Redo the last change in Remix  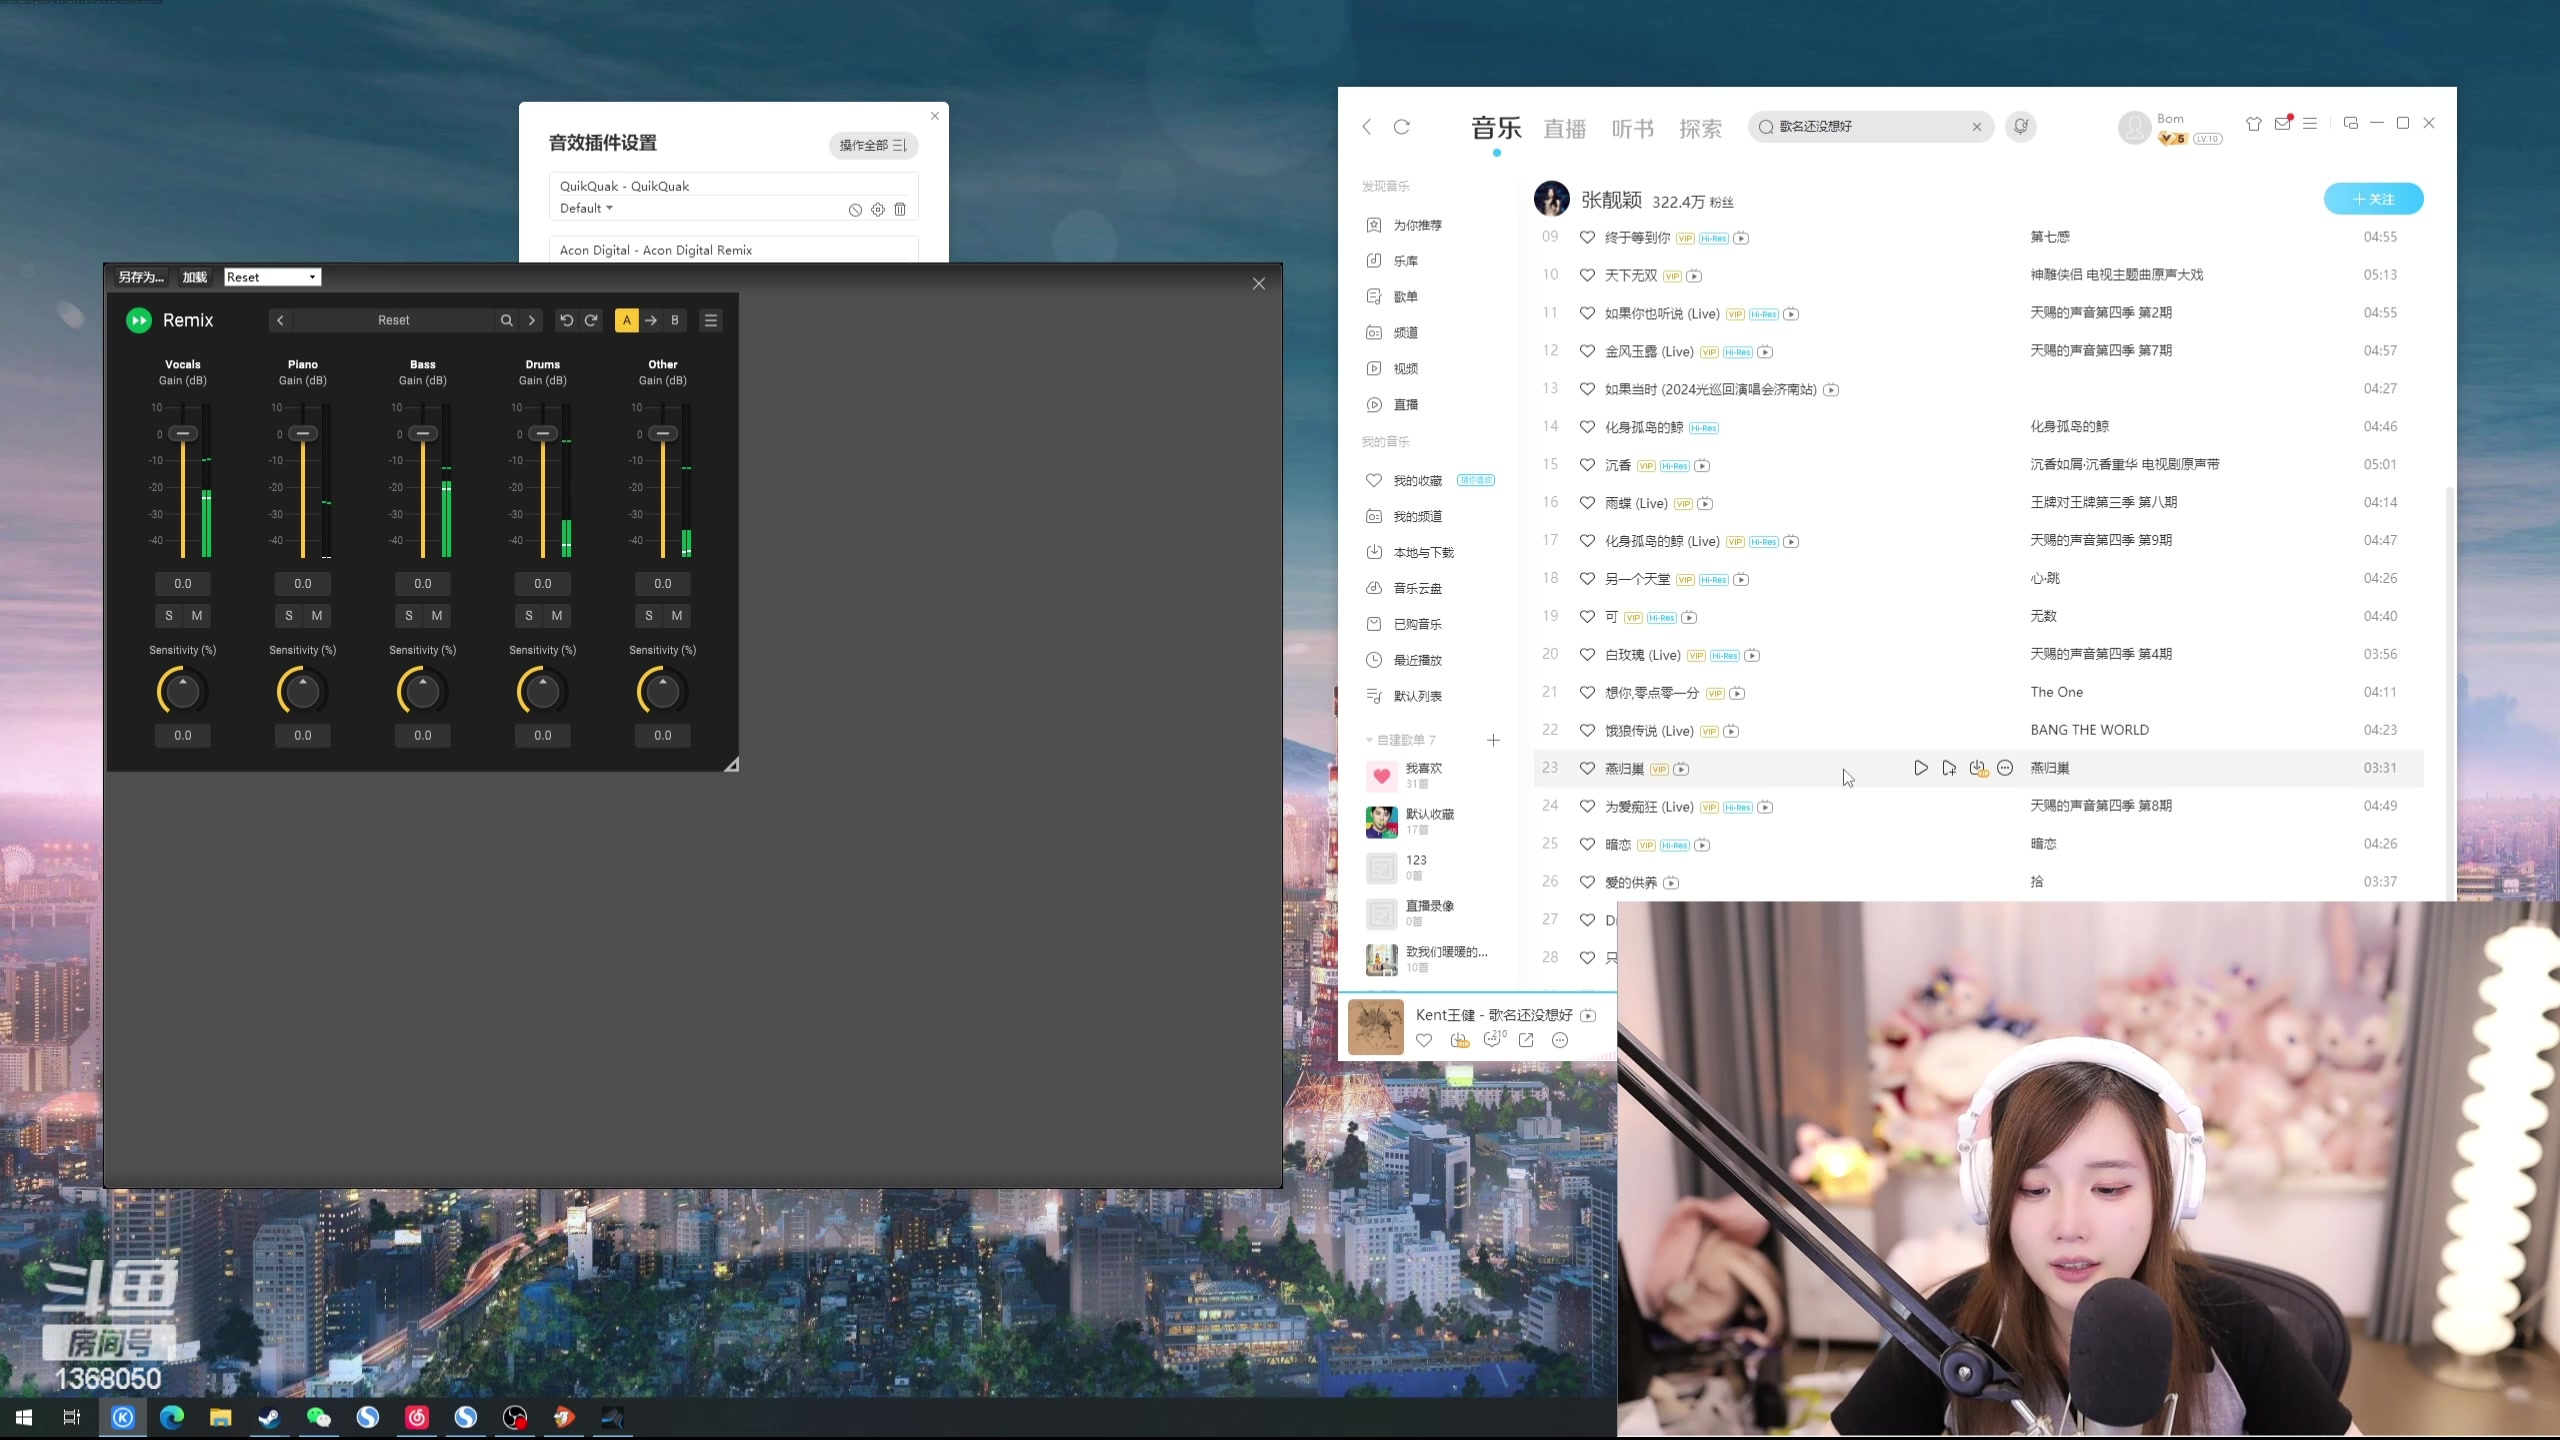point(591,320)
